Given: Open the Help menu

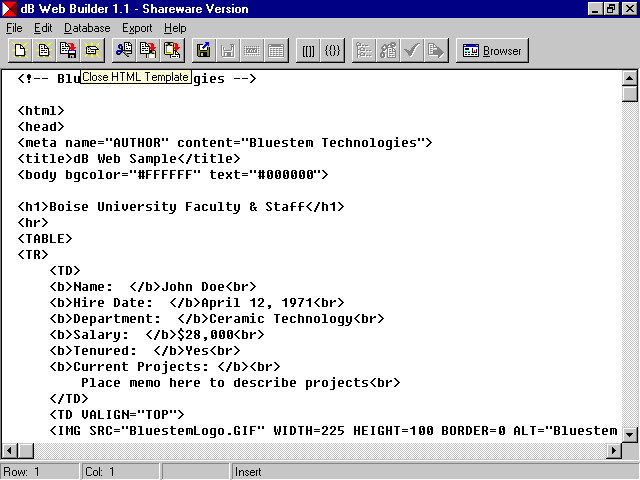Looking at the screenshot, I should [x=175, y=28].
